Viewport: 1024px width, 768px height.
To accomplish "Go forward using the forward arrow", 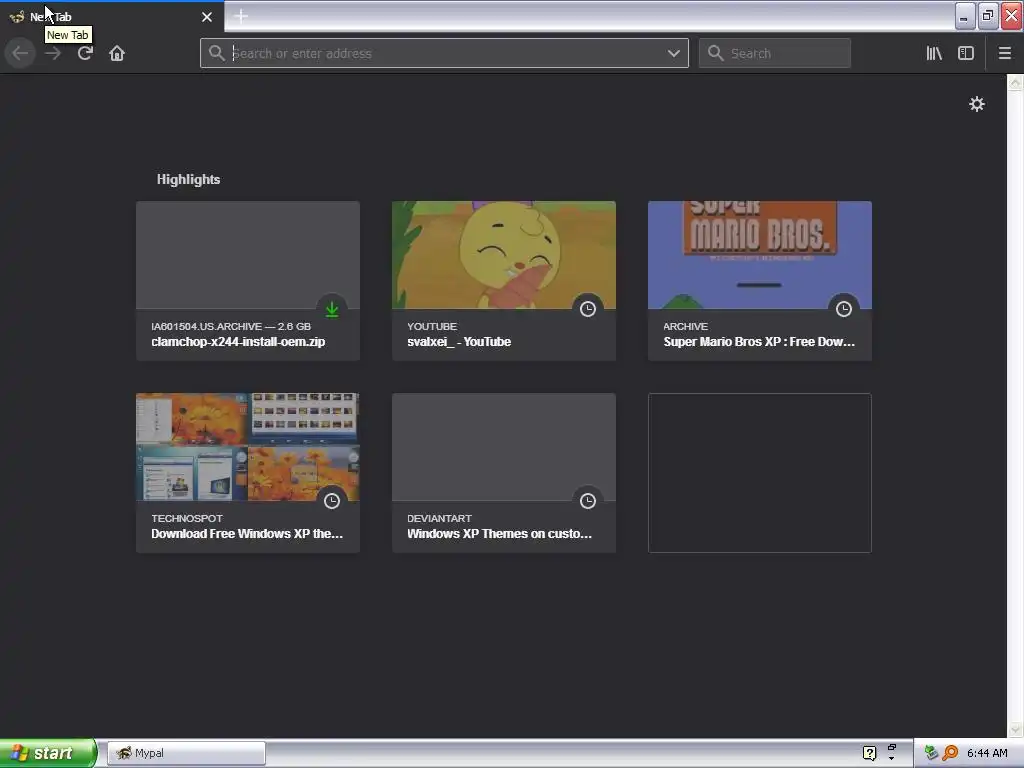I will click(x=53, y=53).
